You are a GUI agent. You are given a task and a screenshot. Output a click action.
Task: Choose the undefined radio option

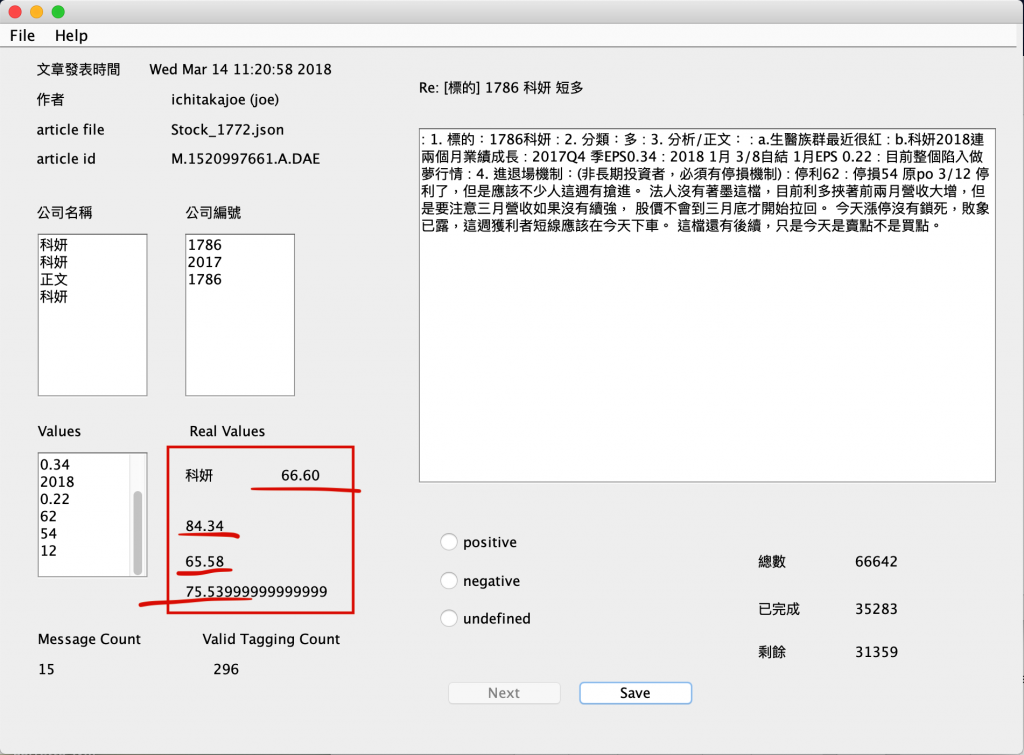tap(449, 618)
